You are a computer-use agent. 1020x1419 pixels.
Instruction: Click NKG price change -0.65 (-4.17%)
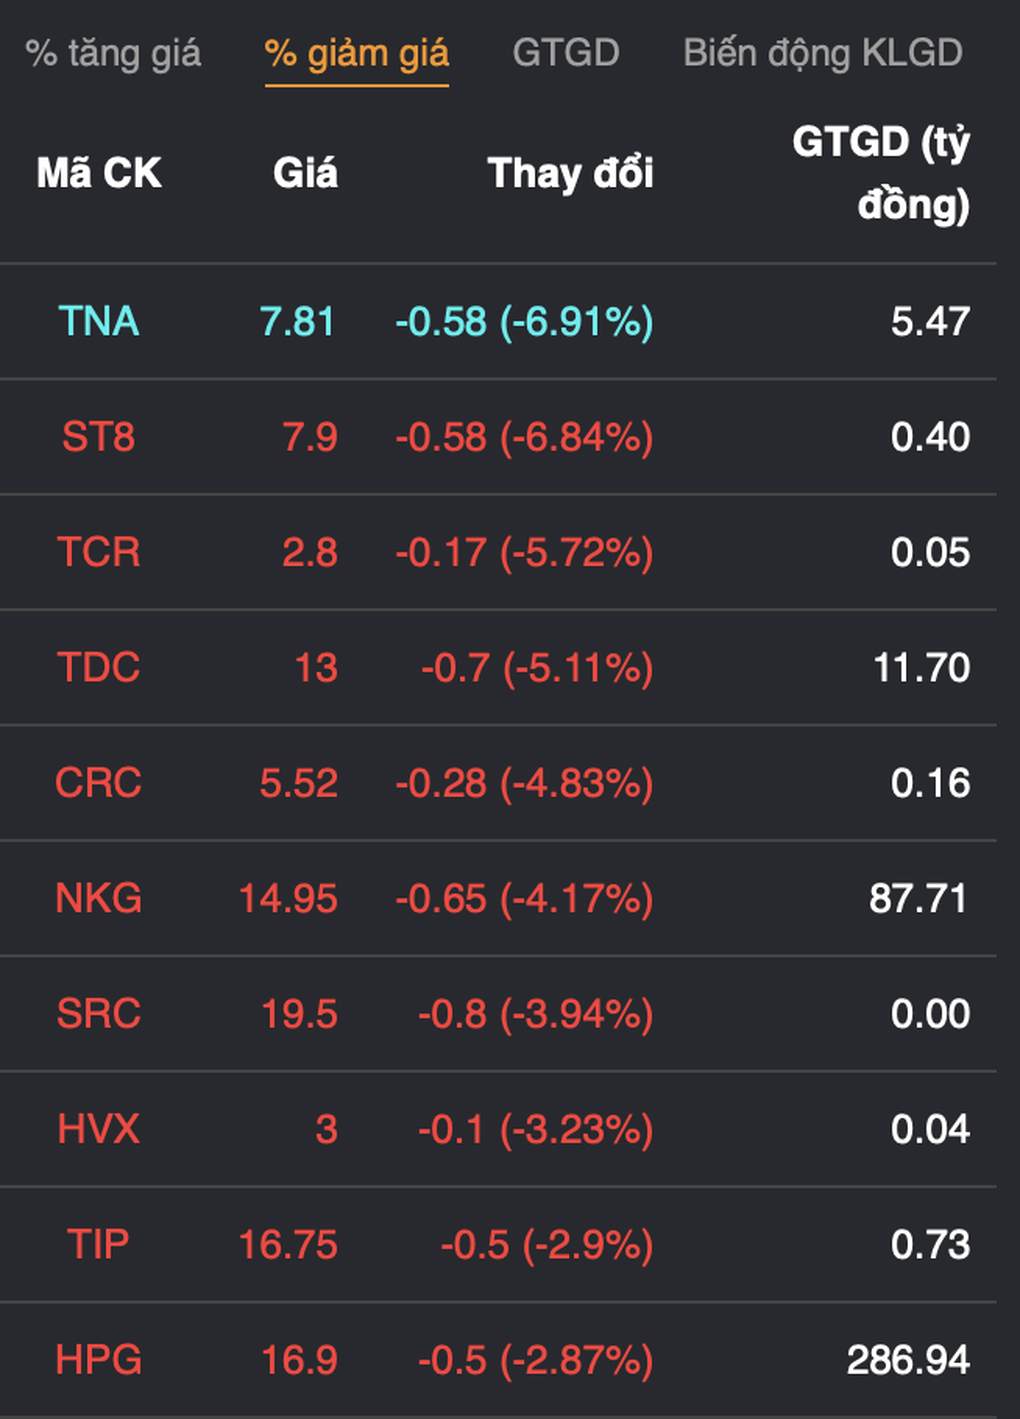point(524,898)
